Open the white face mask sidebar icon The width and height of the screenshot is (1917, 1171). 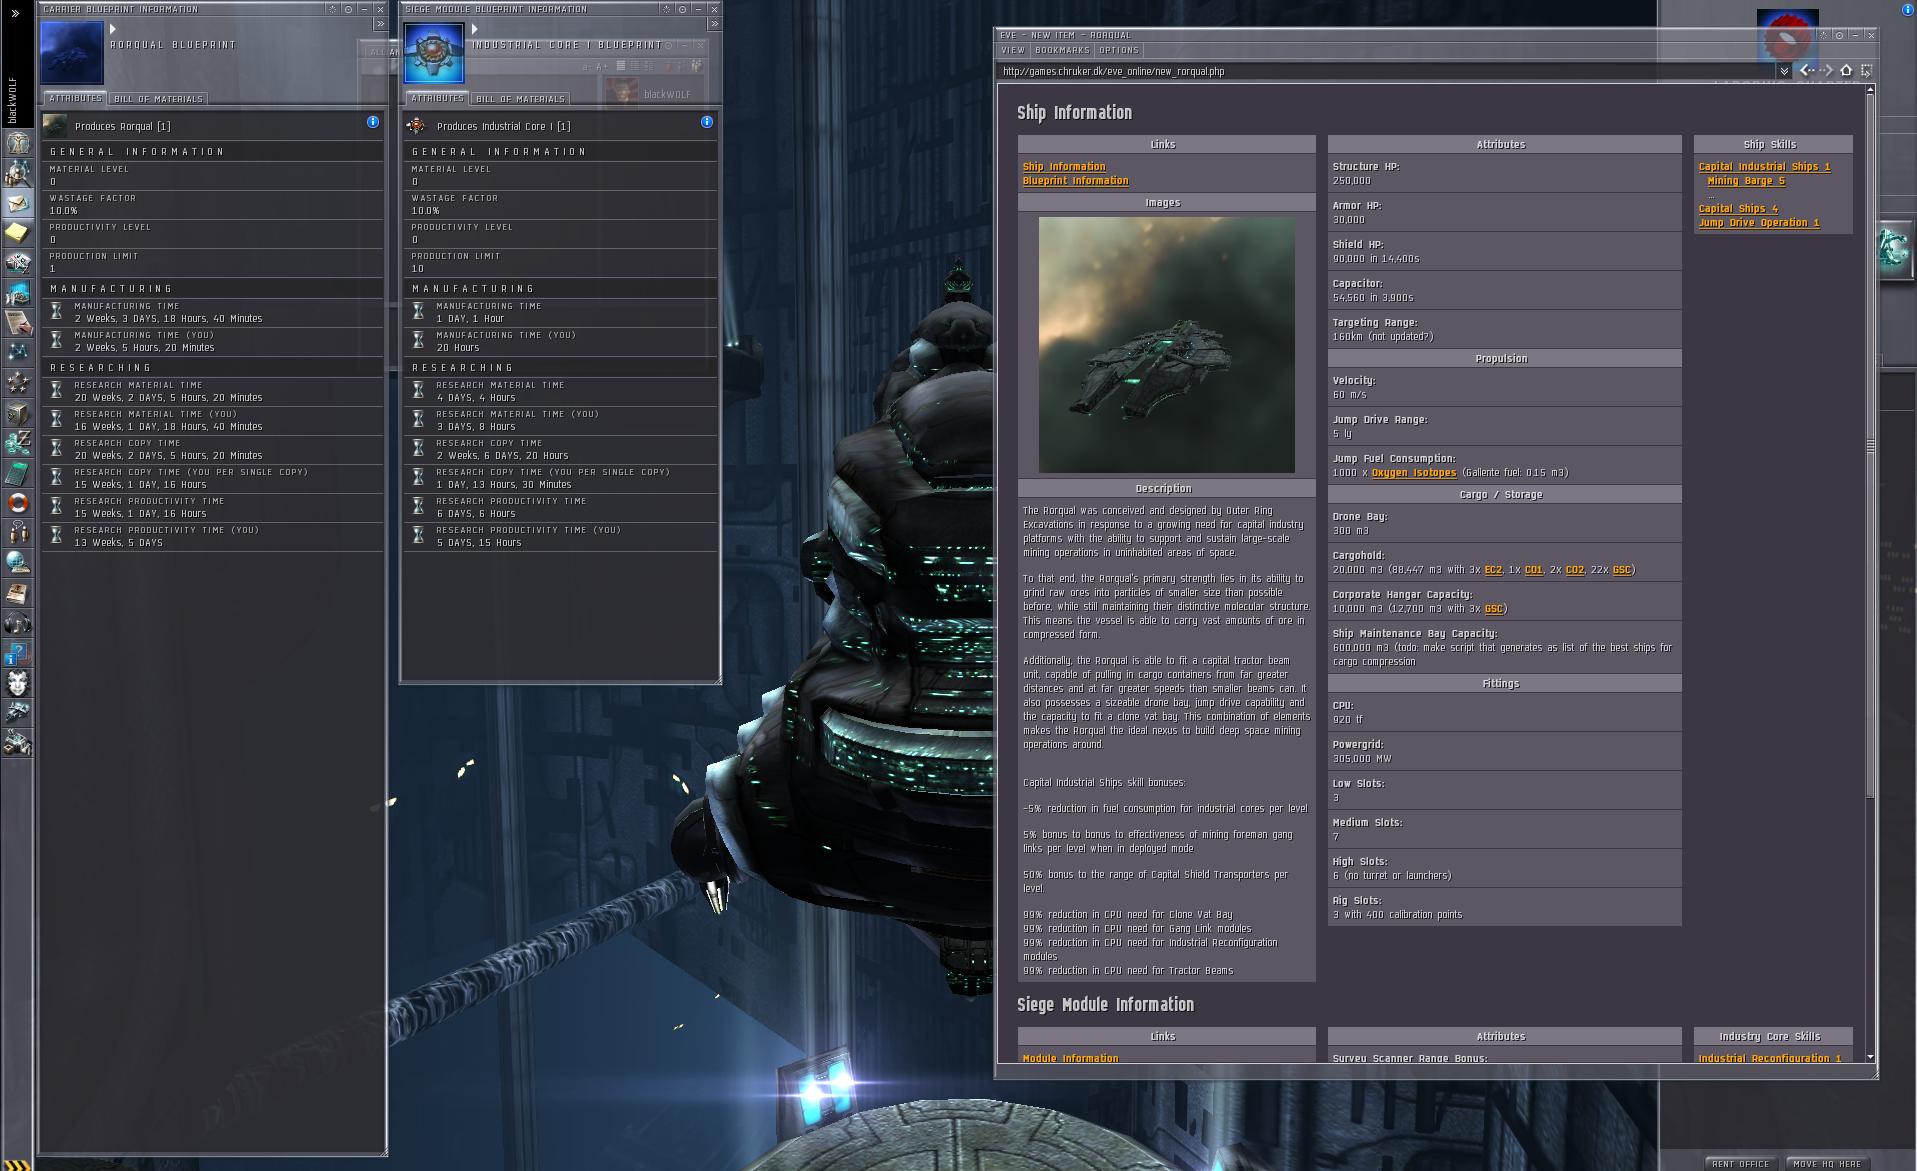click(x=17, y=683)
